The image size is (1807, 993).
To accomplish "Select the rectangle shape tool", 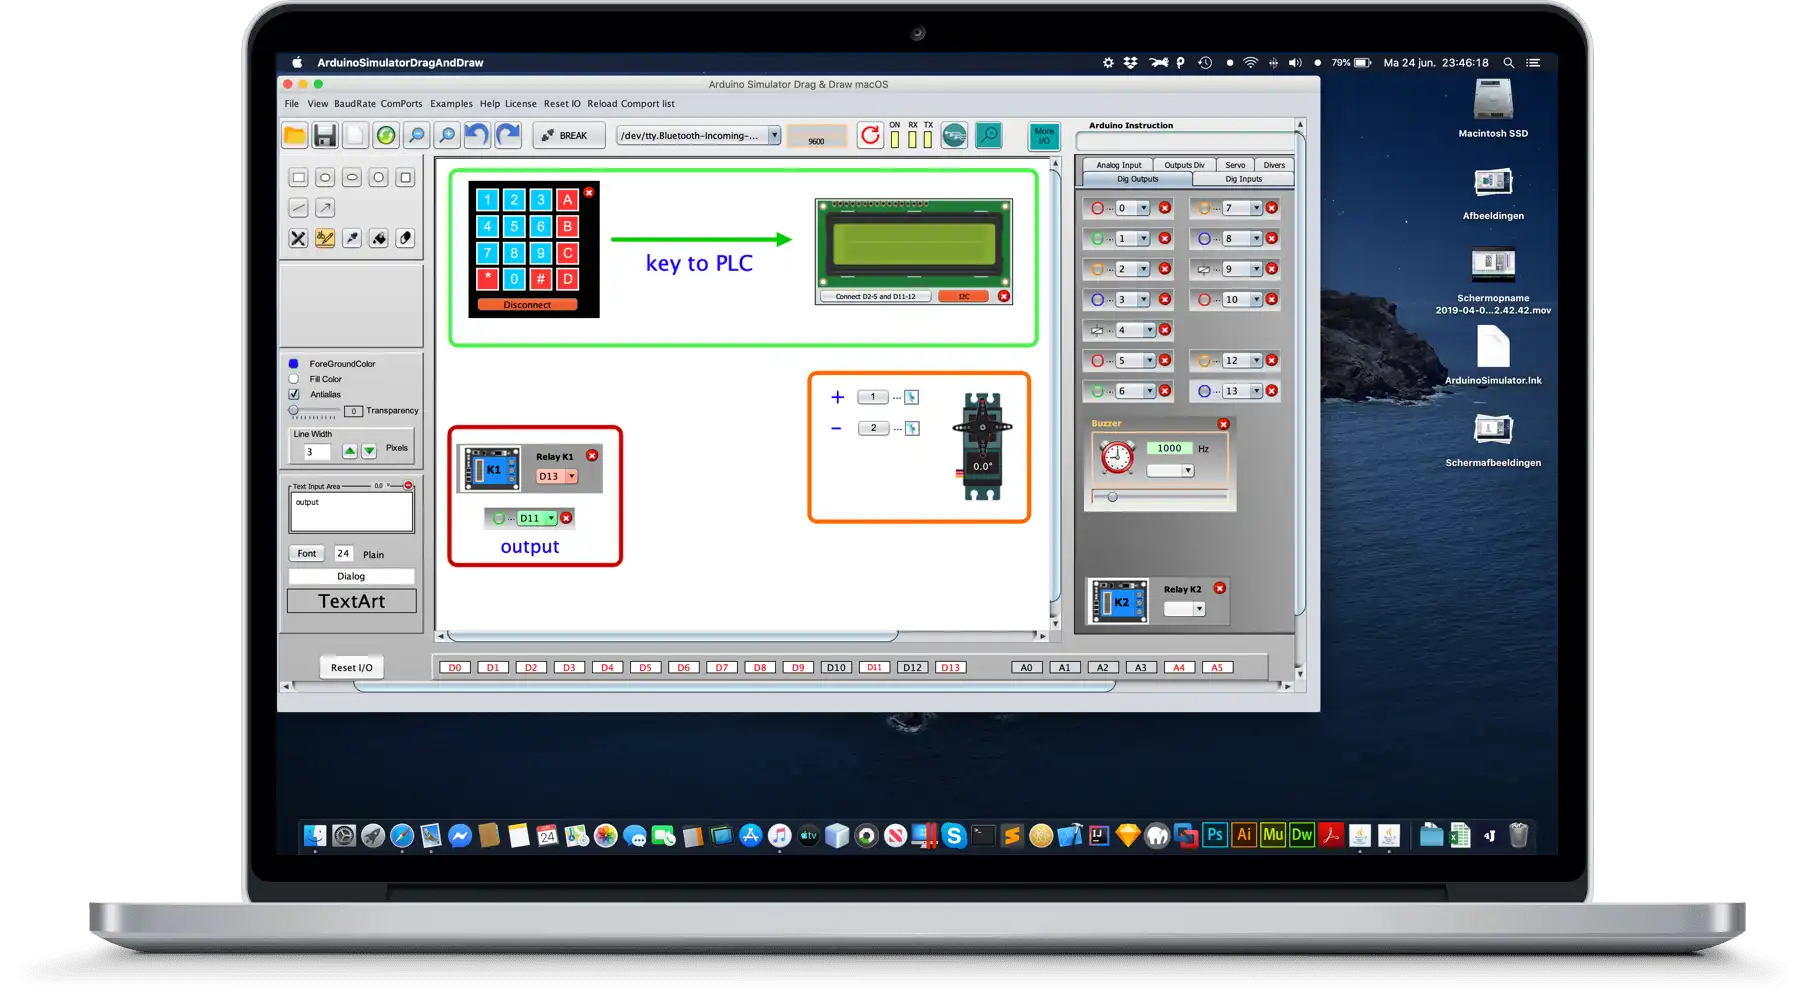I will coord(298,178).
